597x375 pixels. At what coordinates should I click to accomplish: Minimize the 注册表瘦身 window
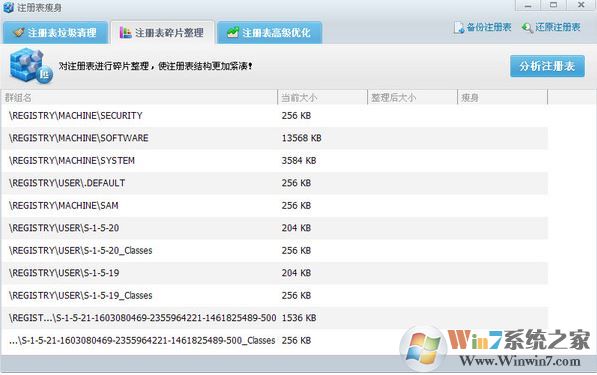click(528, 5)
